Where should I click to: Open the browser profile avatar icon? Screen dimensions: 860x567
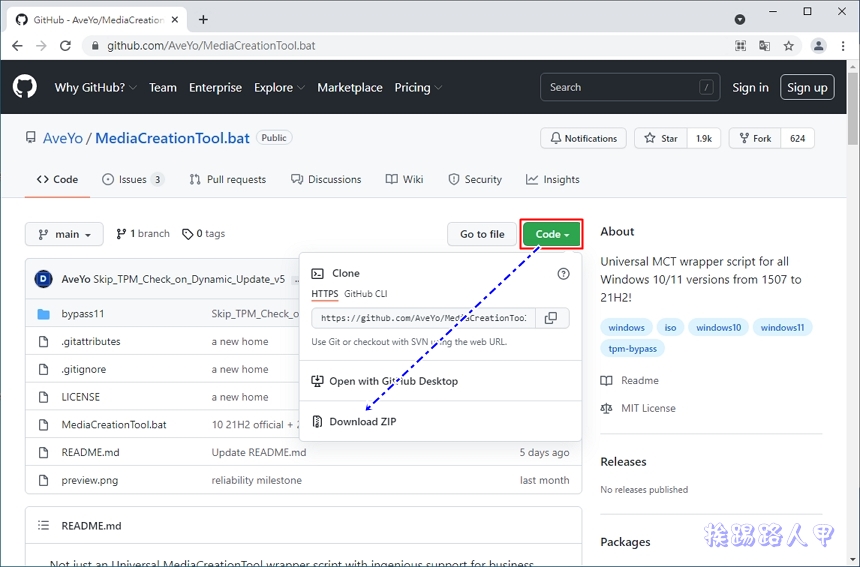[x=818, y=46]
